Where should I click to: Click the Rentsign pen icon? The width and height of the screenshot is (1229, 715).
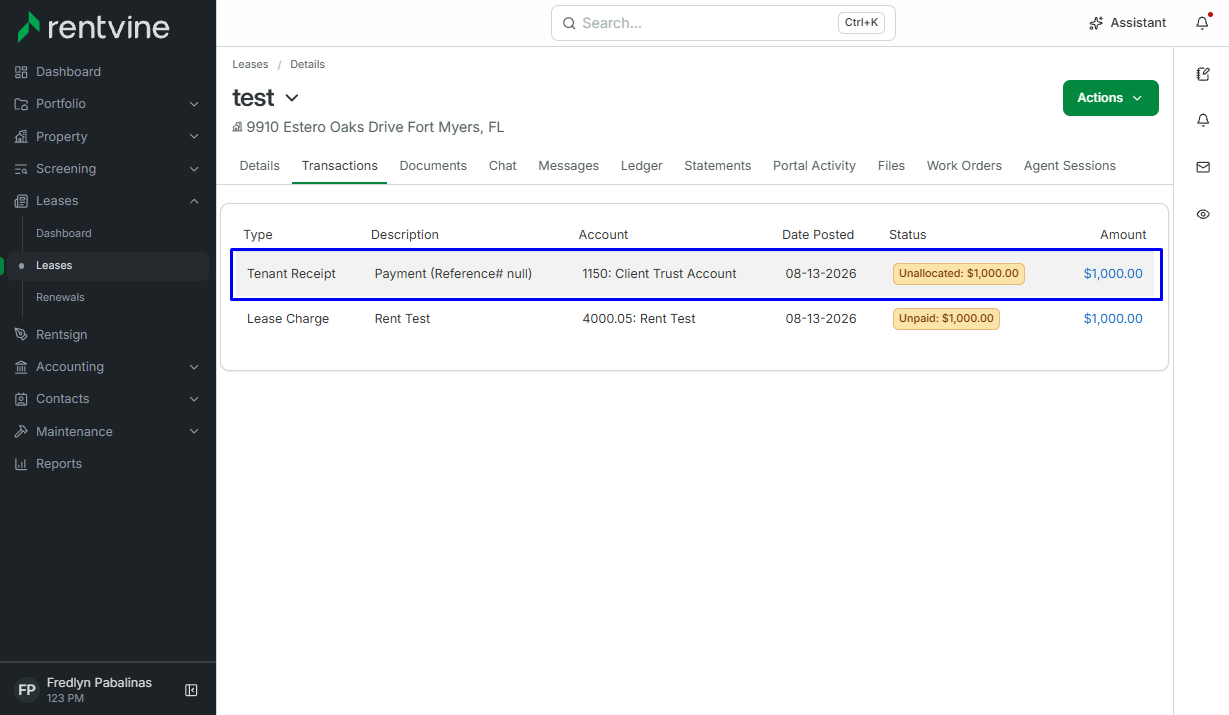point(21,334)
